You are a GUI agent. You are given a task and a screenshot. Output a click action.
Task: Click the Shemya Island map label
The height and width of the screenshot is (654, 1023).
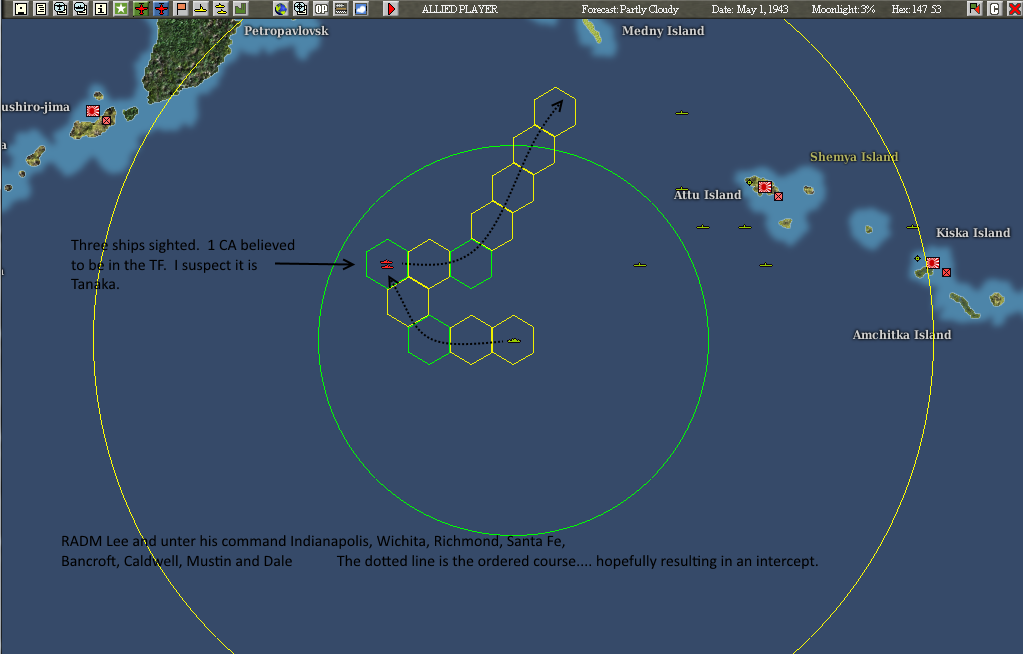point(854,157)
